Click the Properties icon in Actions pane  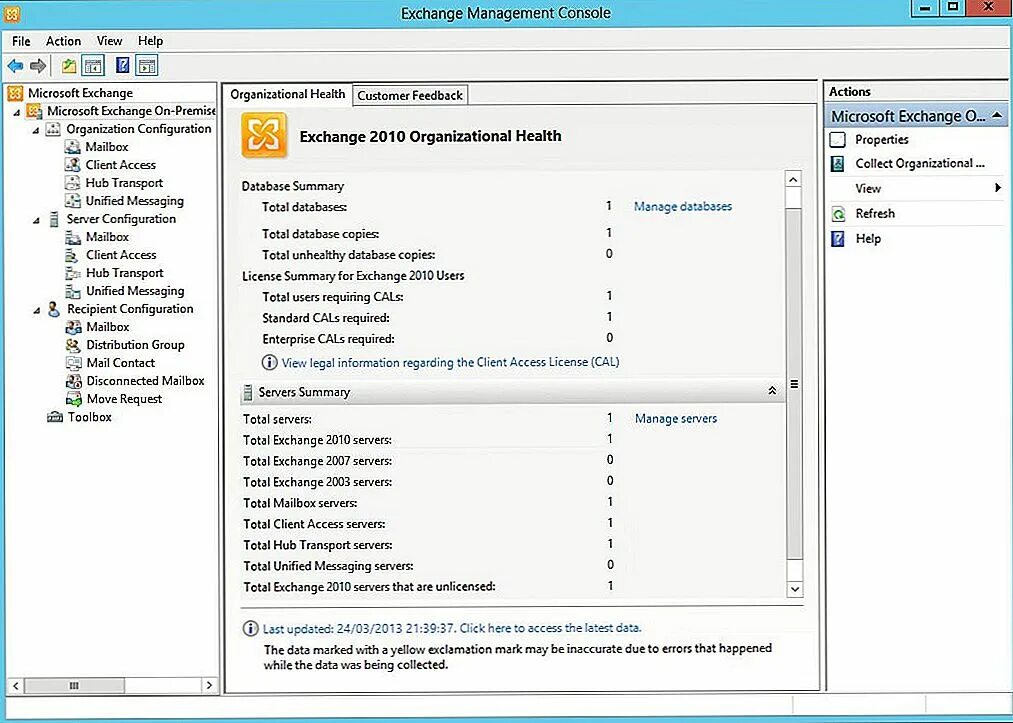838,140
